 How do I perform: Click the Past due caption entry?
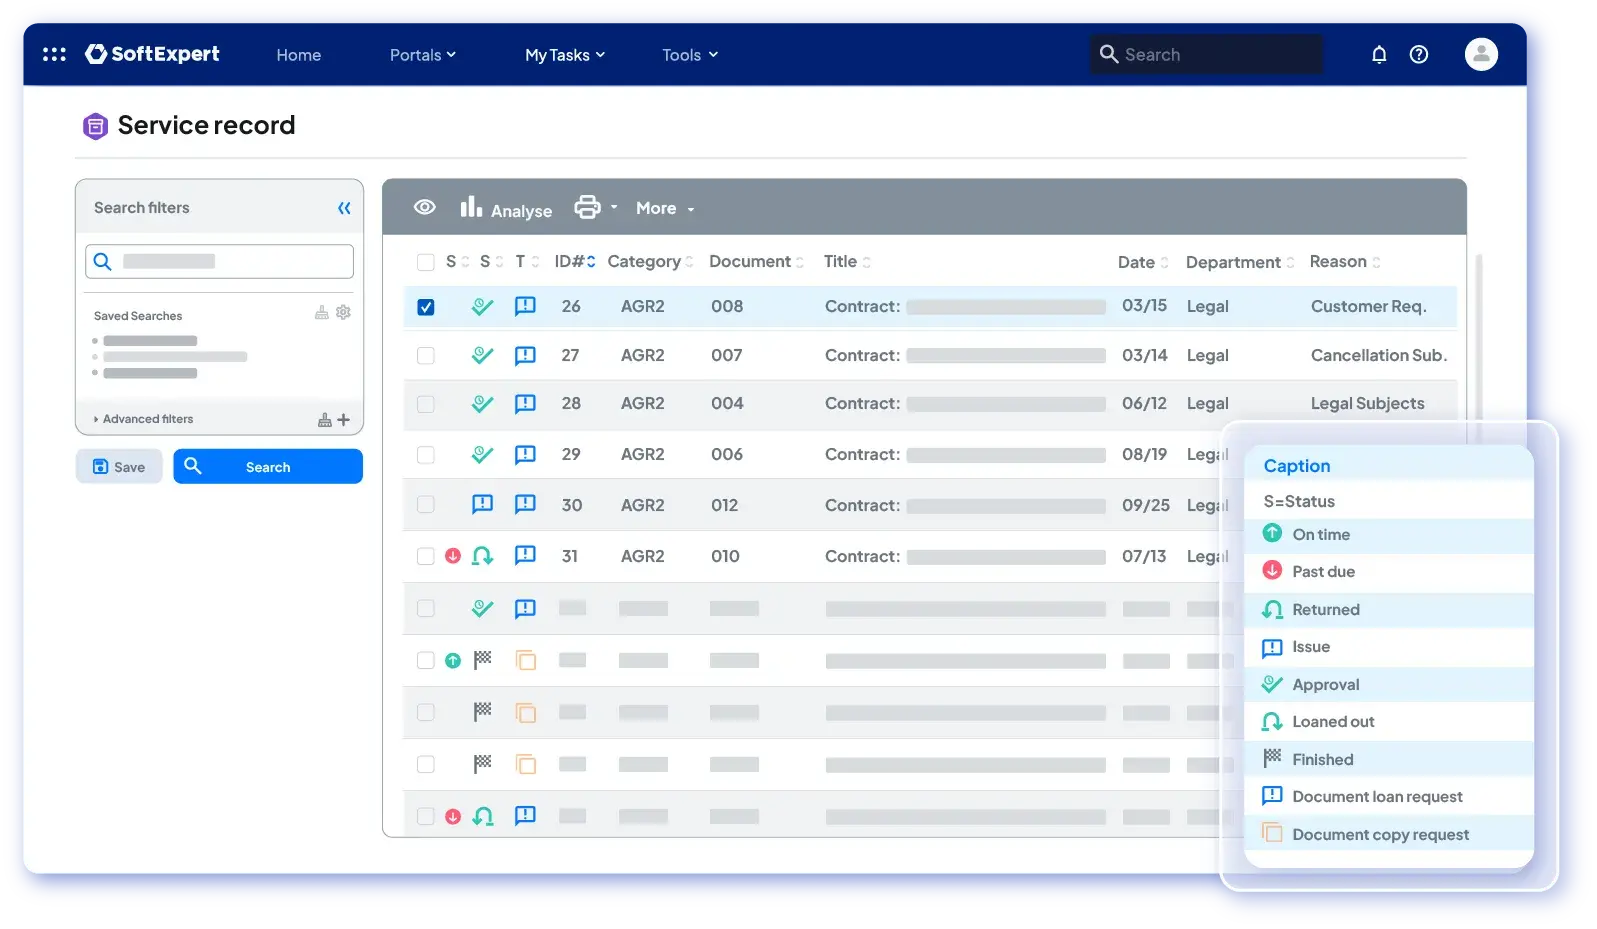1389,571
